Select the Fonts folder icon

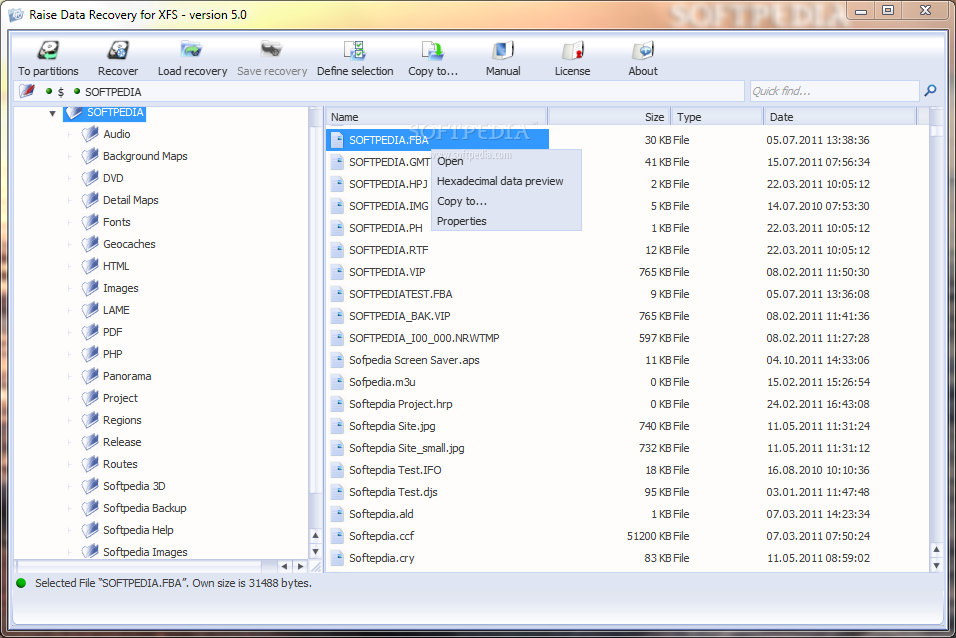[90, 221]
